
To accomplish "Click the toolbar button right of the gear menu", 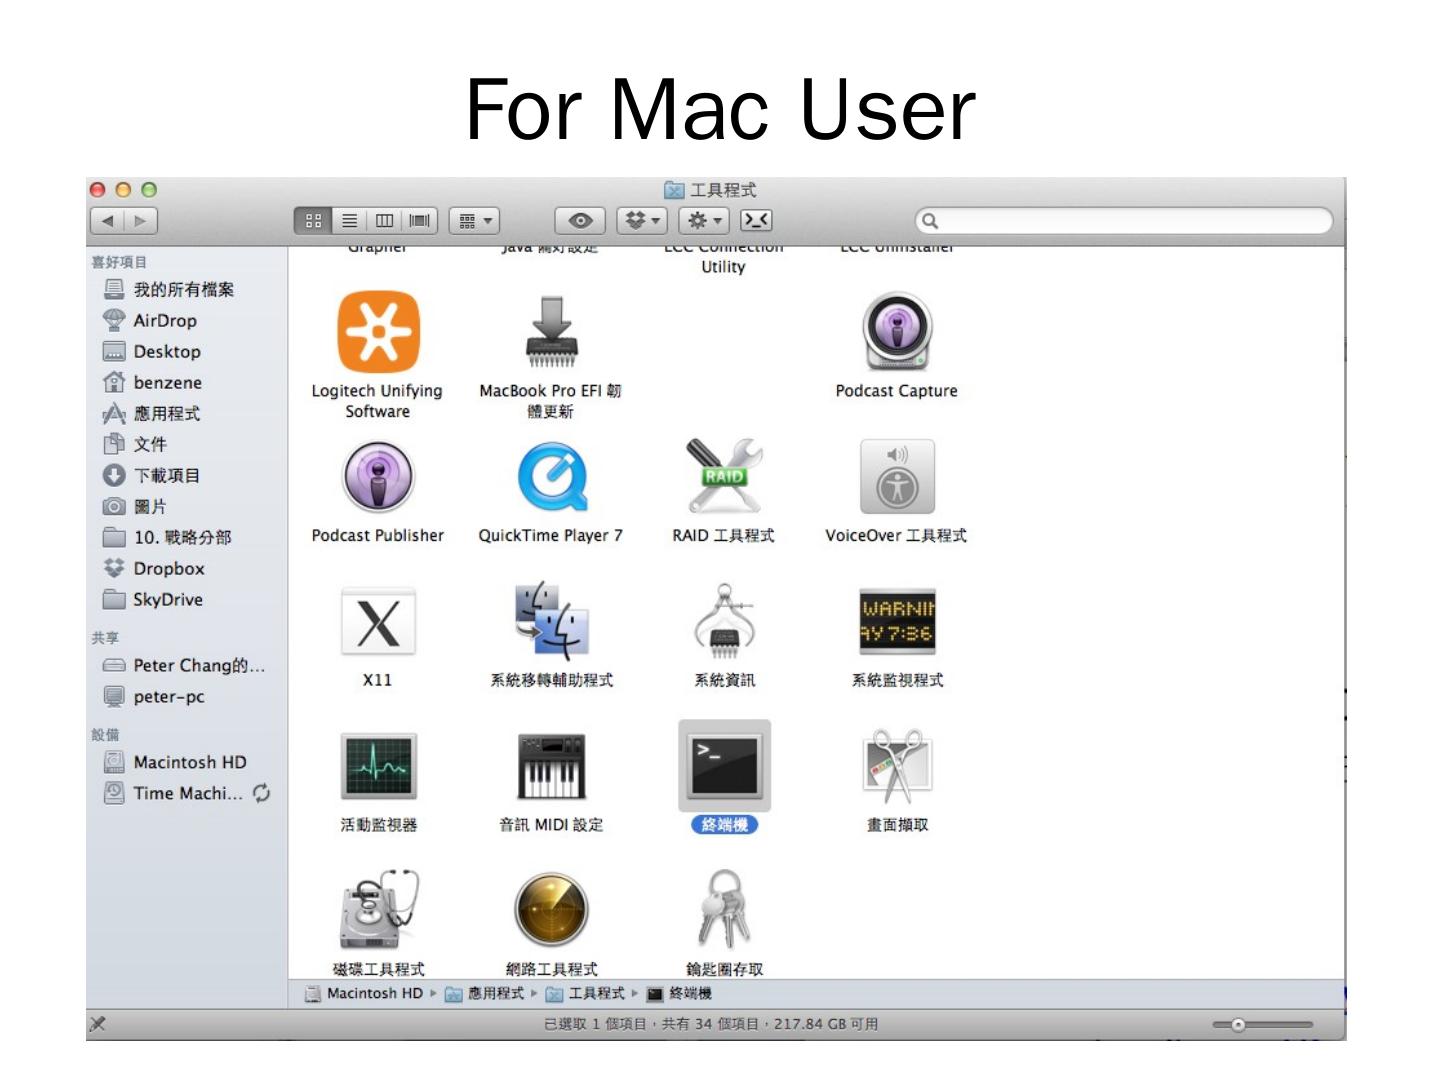I will (x=756, y=221).
